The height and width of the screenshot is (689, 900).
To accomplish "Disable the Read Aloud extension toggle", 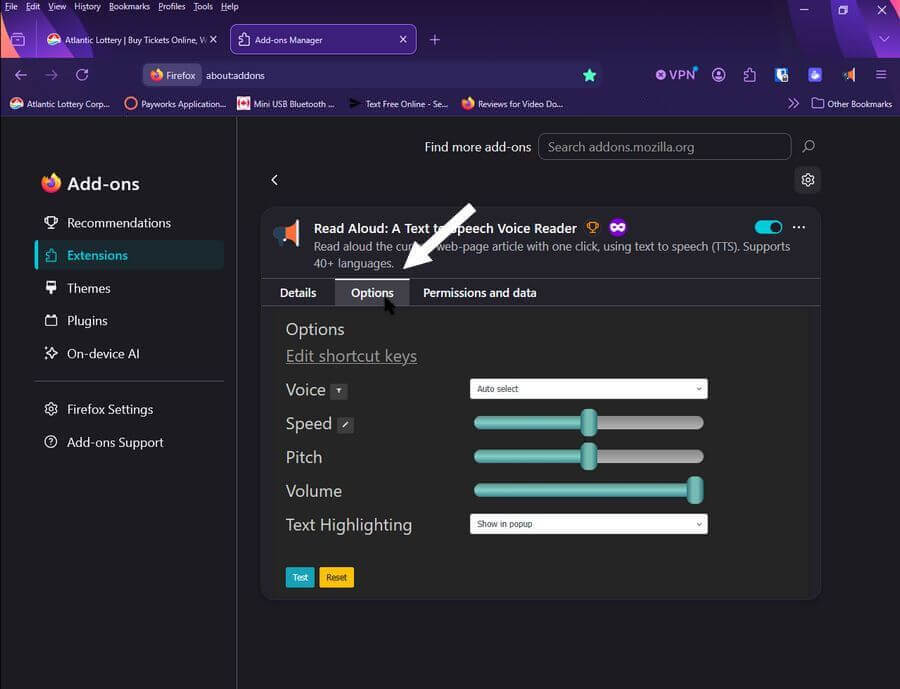I will point(768,227).
